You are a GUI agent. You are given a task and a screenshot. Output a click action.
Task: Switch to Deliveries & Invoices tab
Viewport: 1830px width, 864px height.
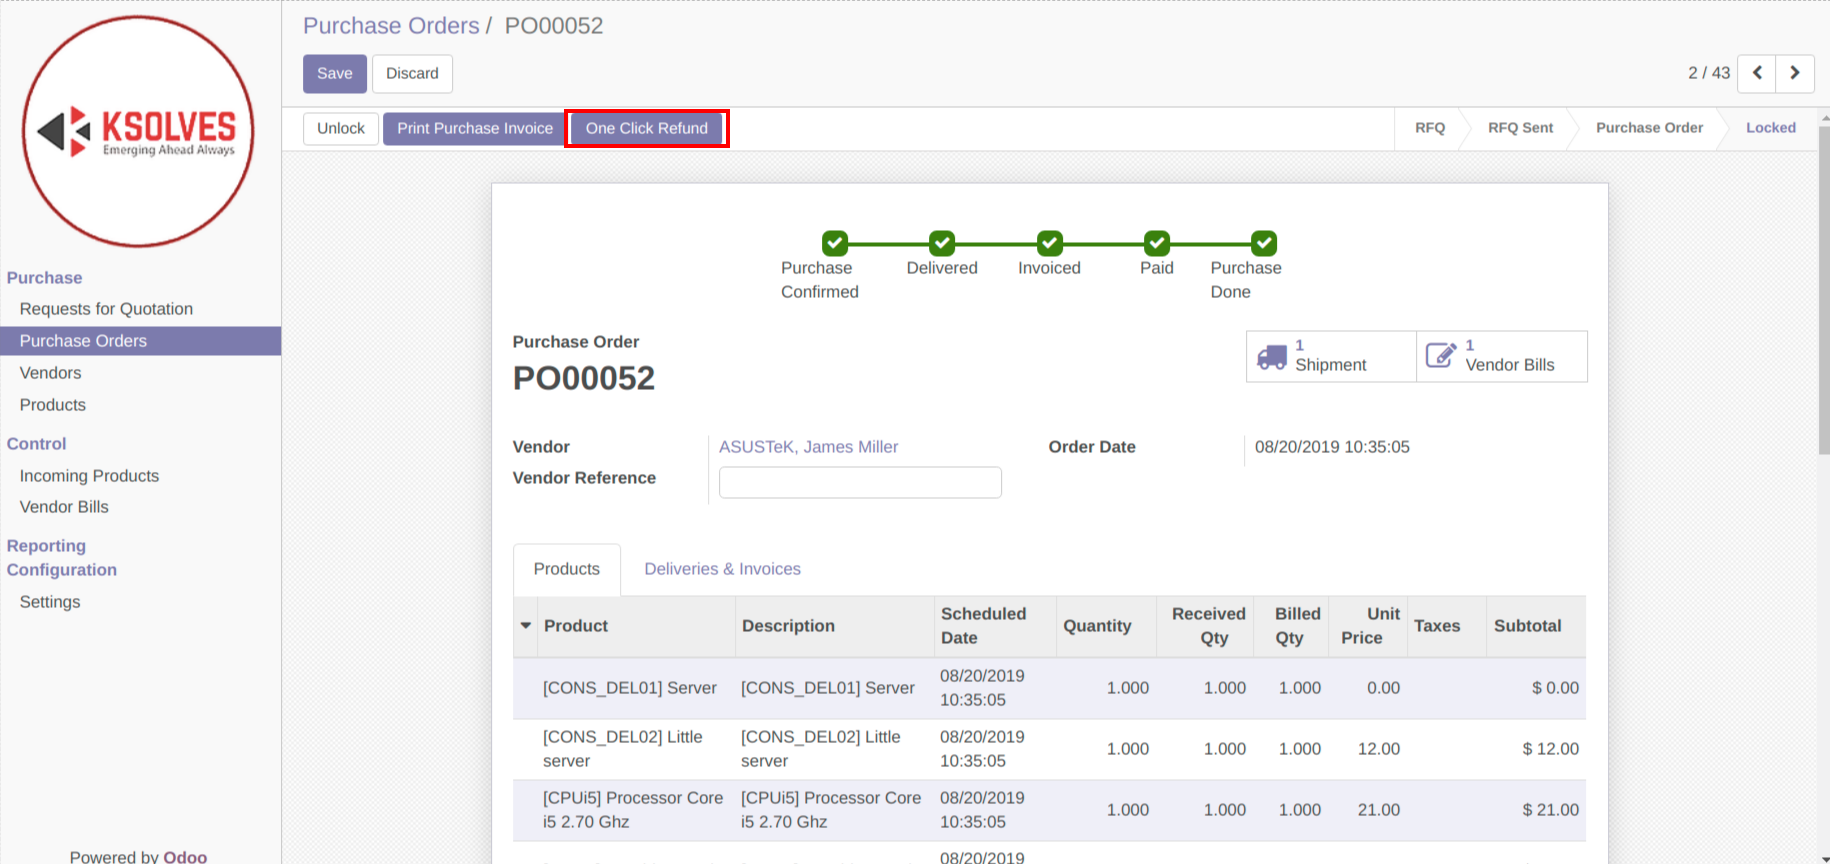click(722, 569)
